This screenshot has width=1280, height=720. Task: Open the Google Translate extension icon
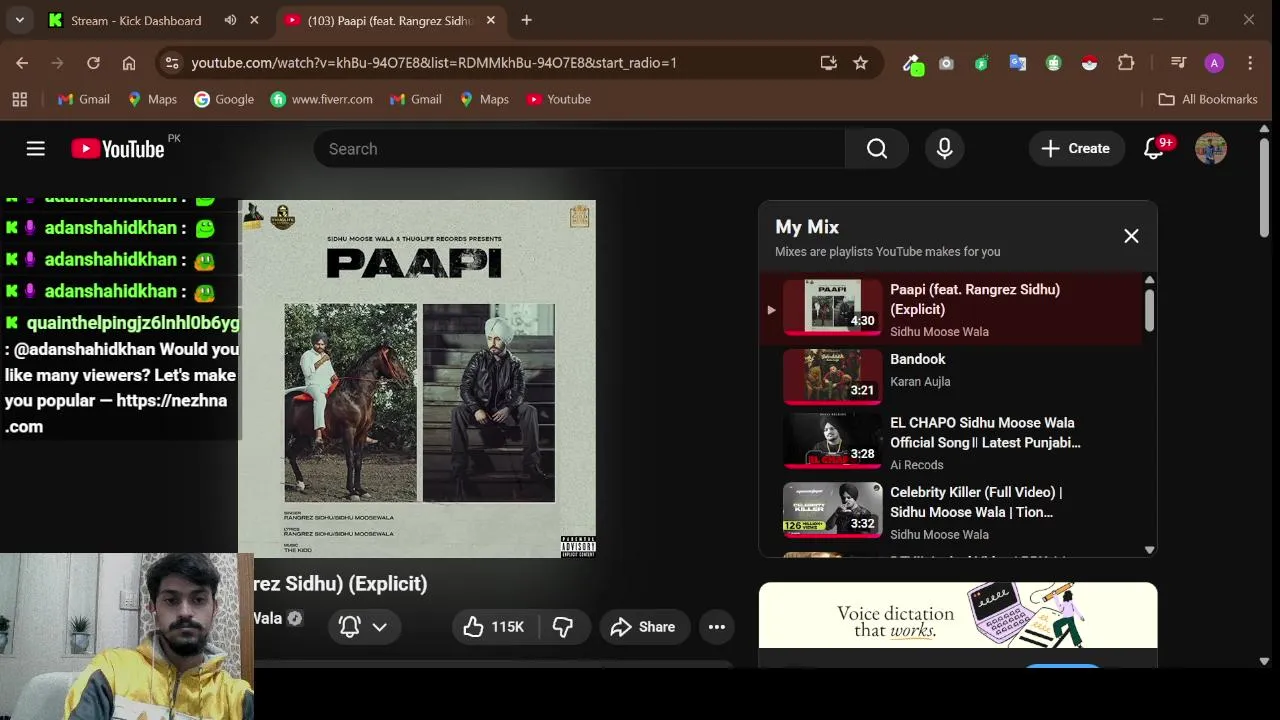[x=1018, y=63]
